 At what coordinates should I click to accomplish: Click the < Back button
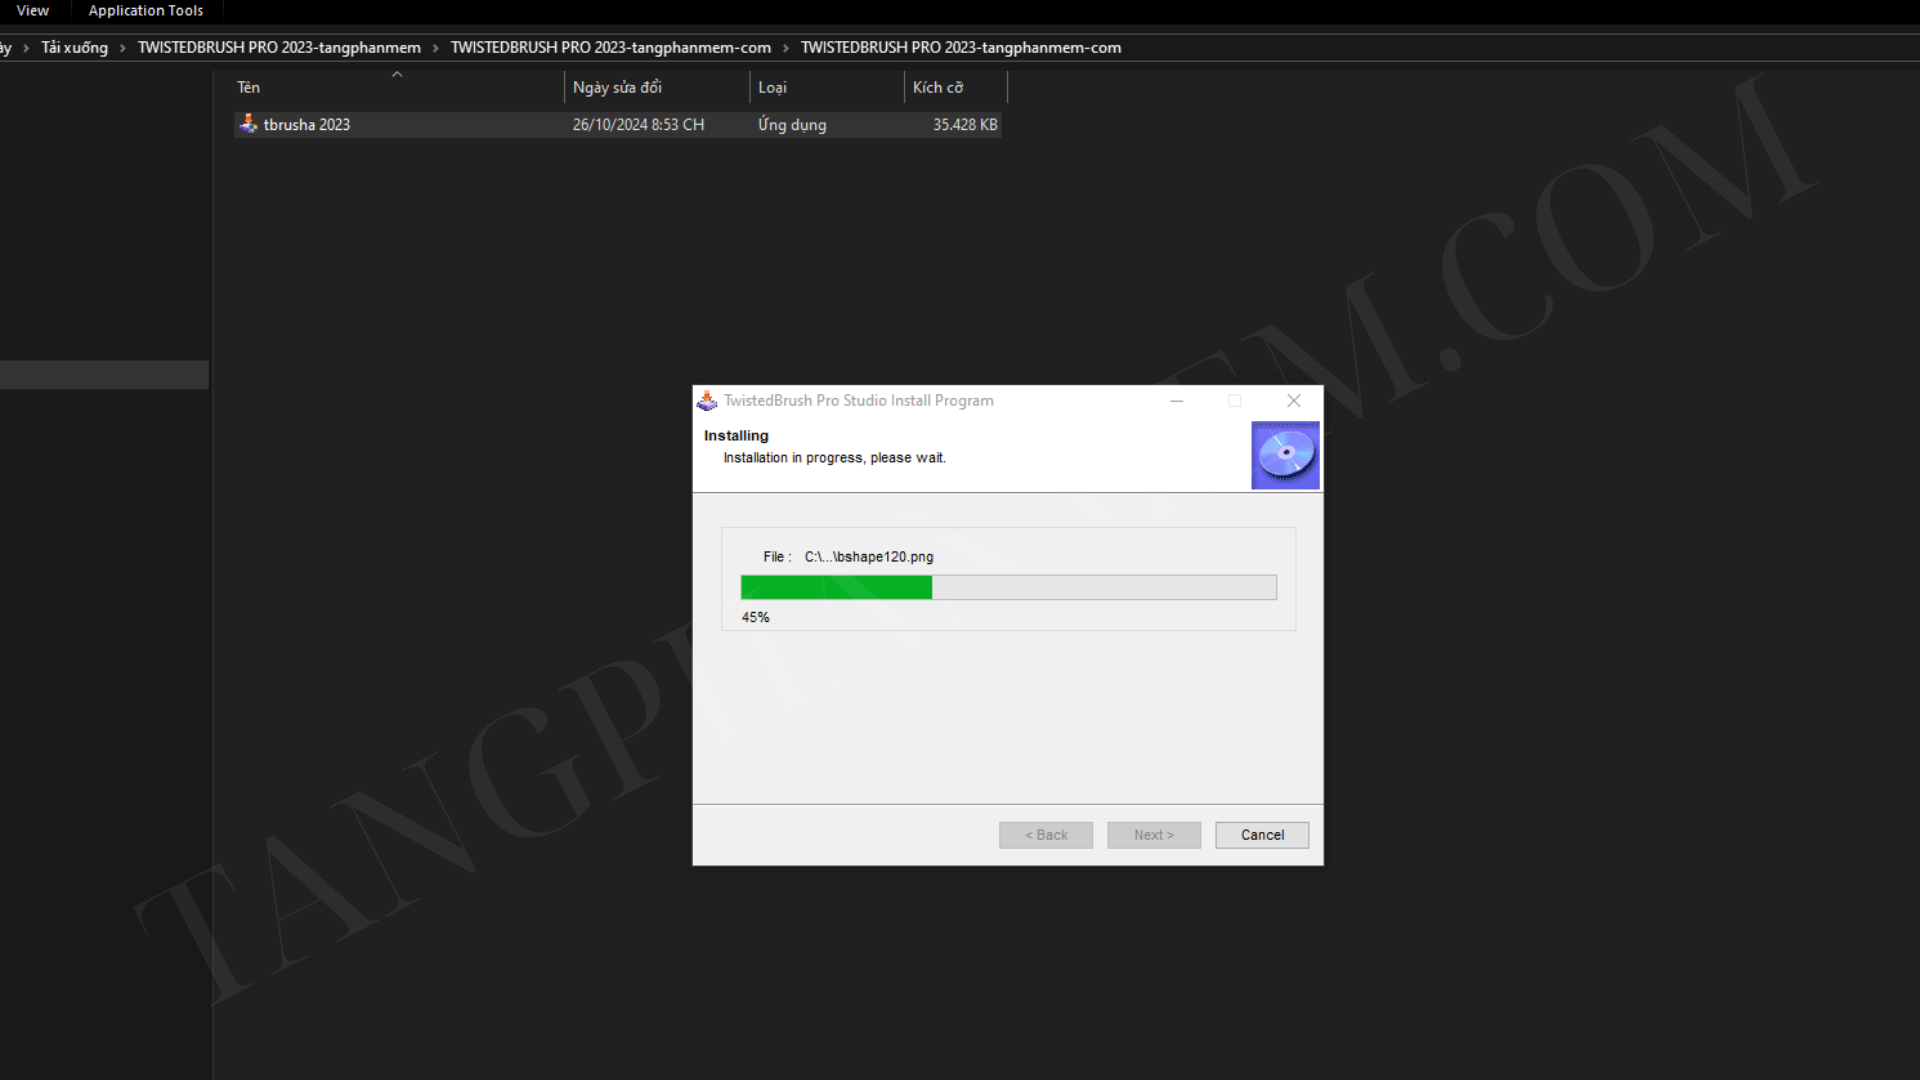(1046, 835)
